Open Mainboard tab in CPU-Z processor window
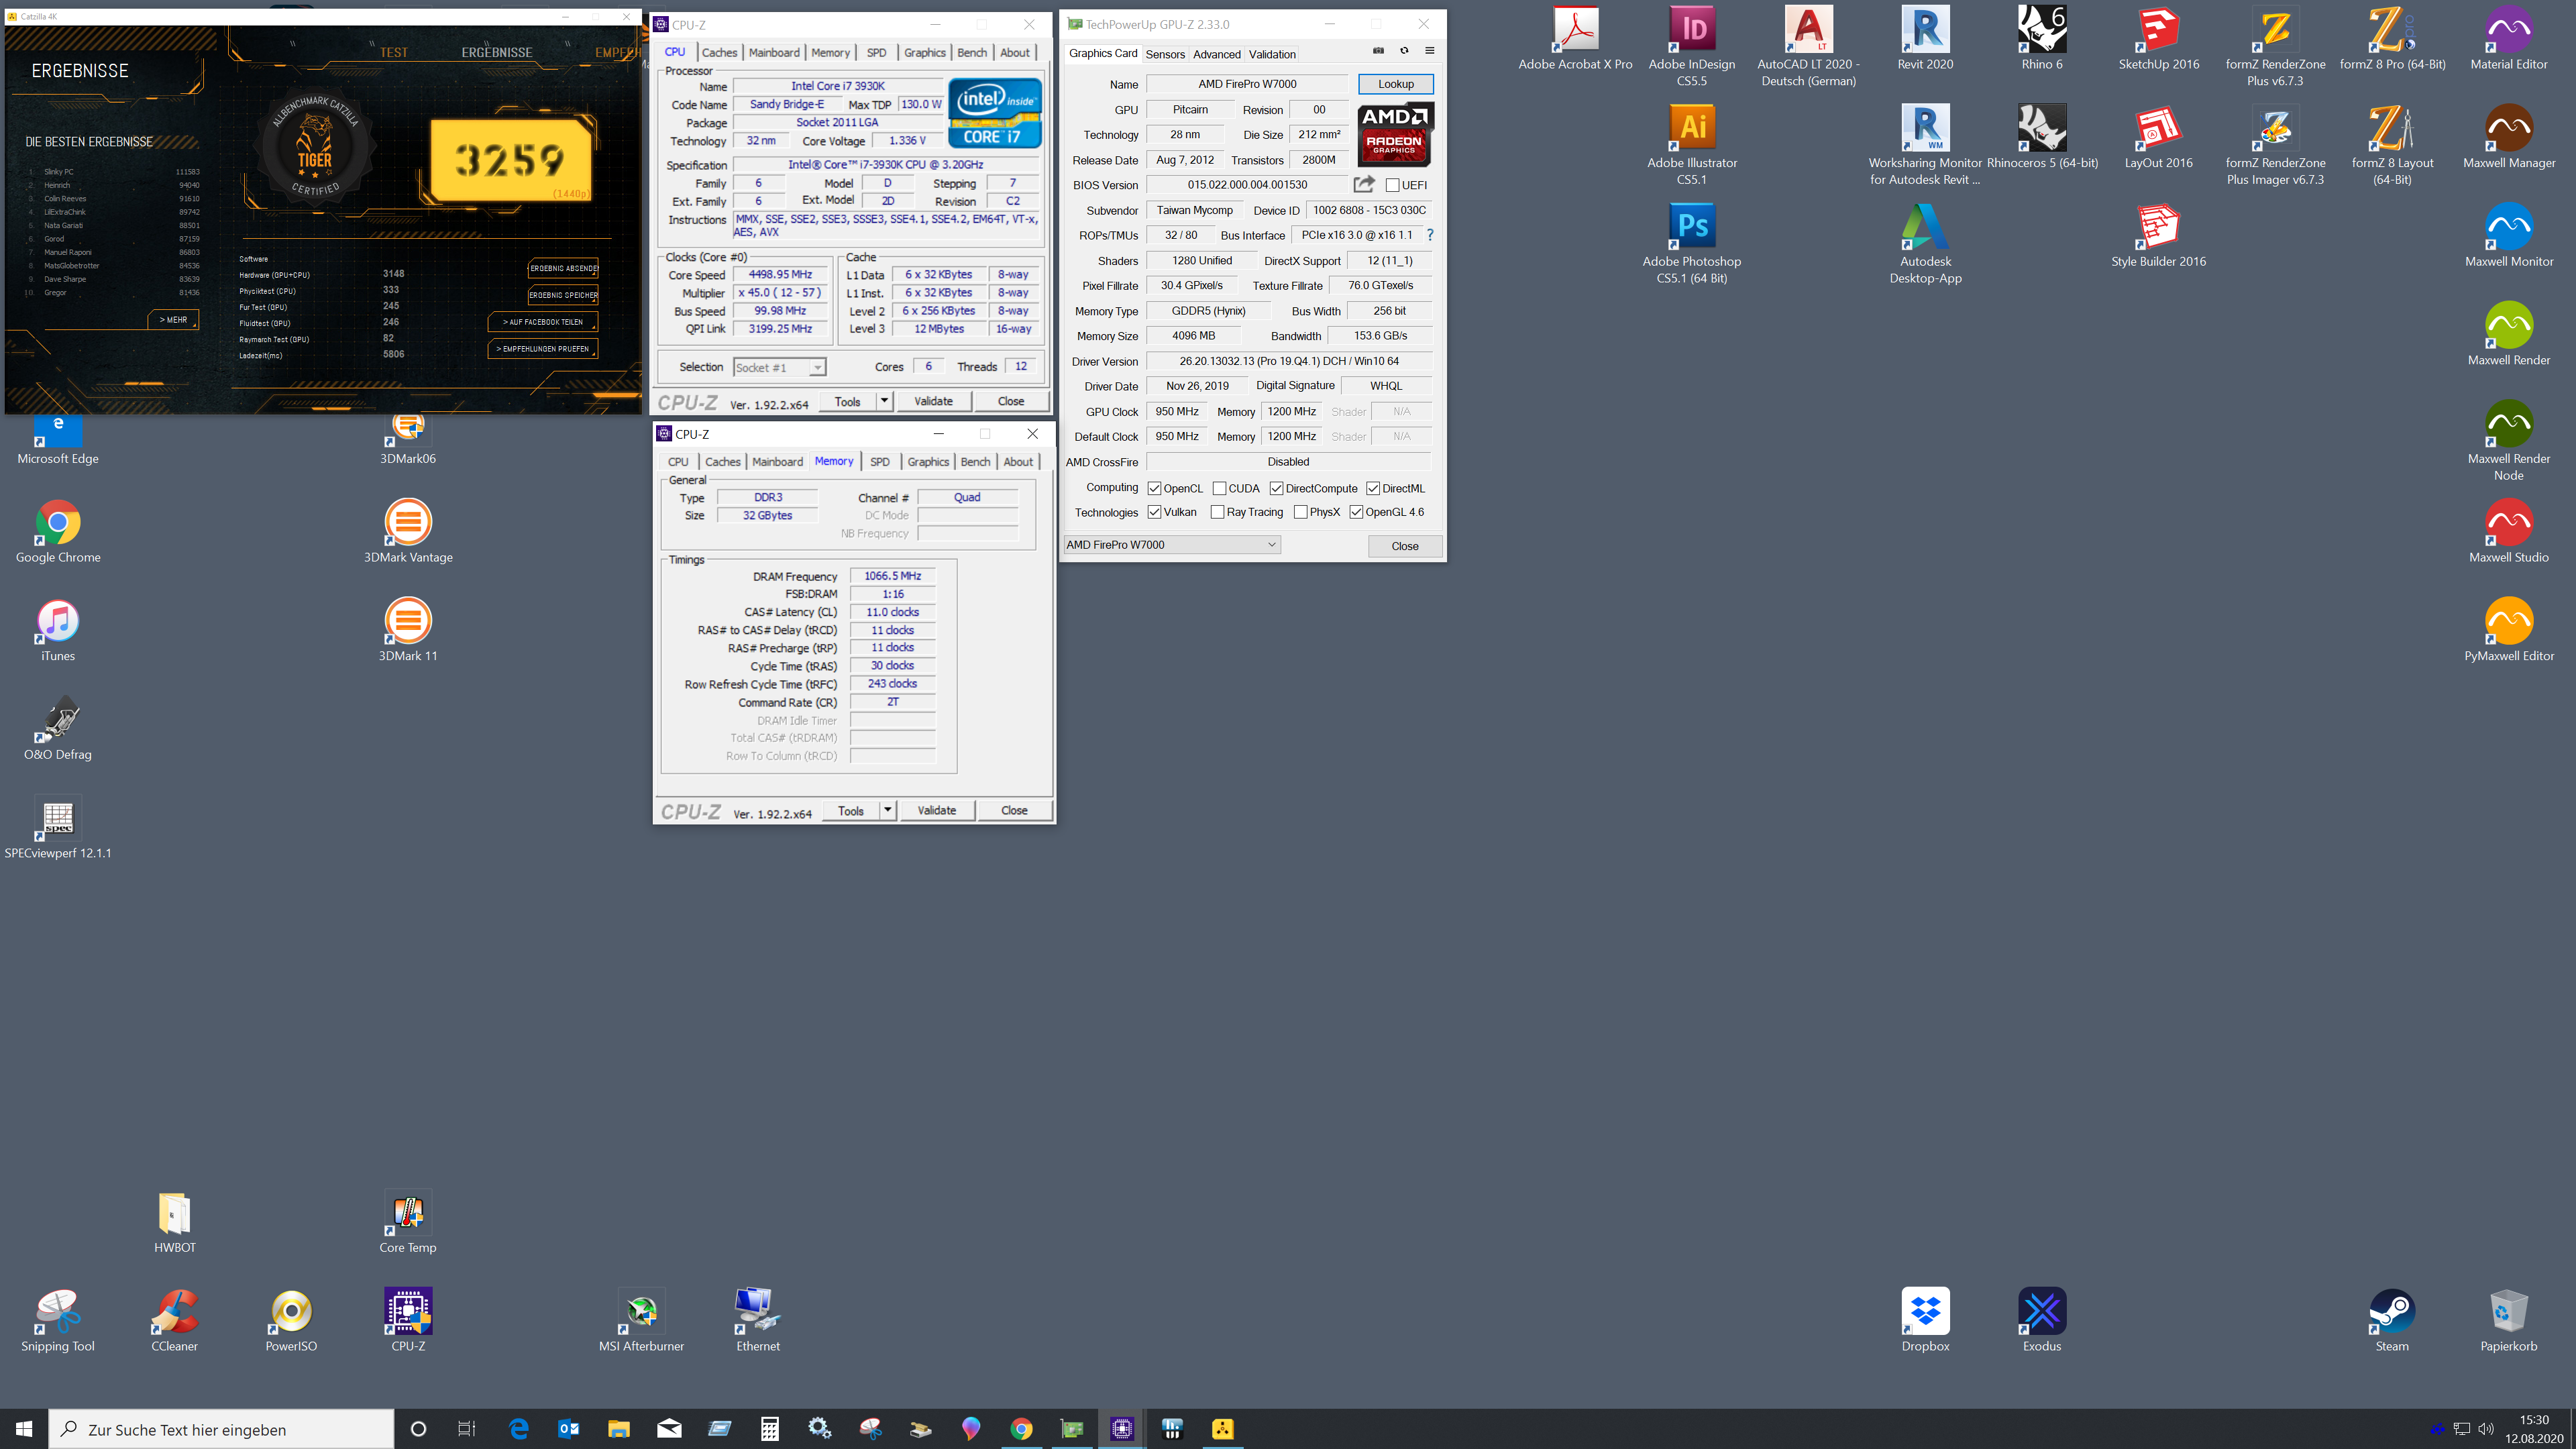 point(774,52)
